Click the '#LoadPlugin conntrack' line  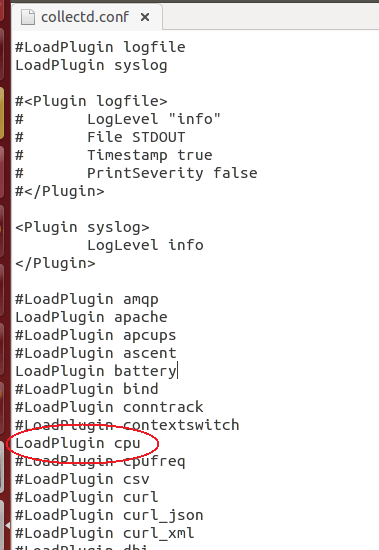(x=109, y=407)
